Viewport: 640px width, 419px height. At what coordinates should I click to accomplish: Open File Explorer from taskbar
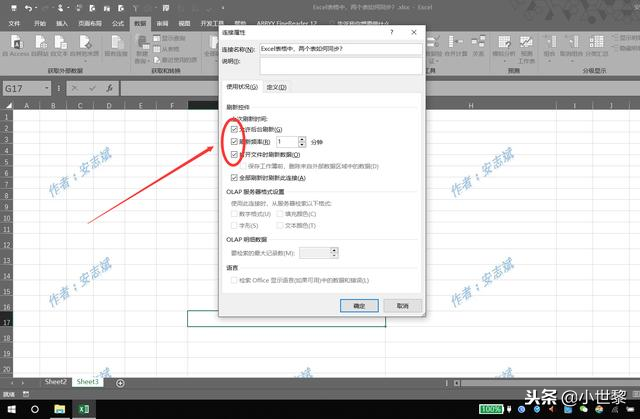(60, 409)
